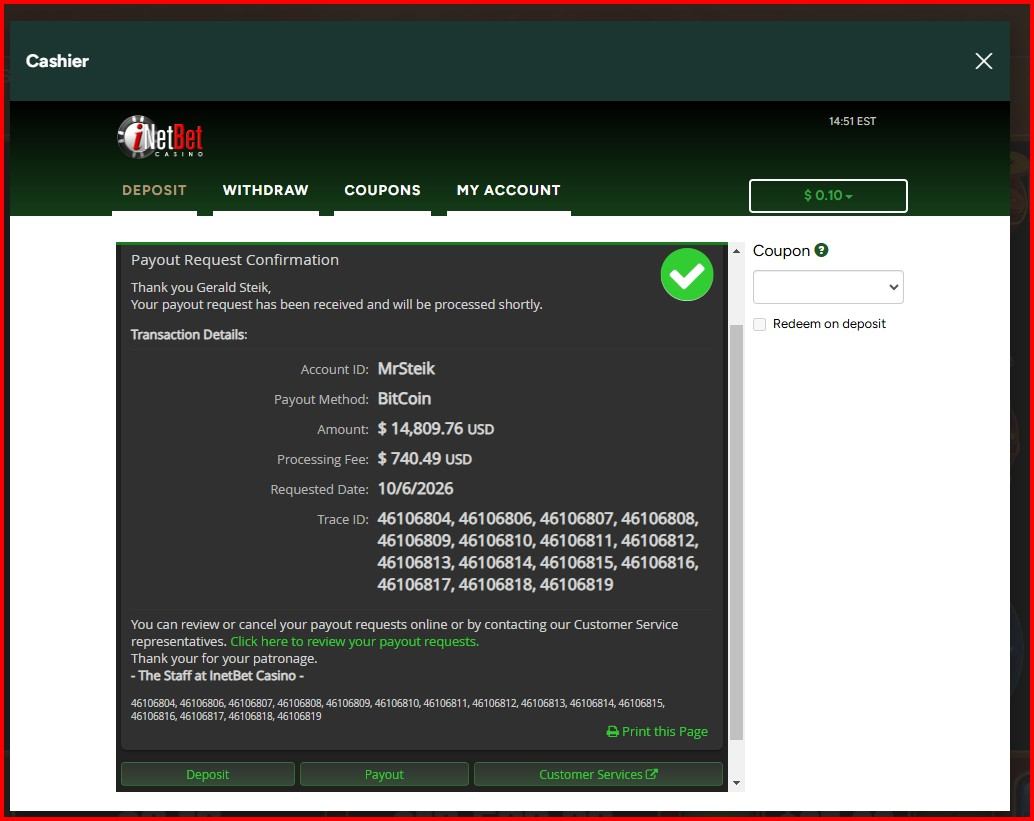The width and height of the screenshot is (1034, 821).
Task: Click the Coupon label text
Action: [781, 251]
